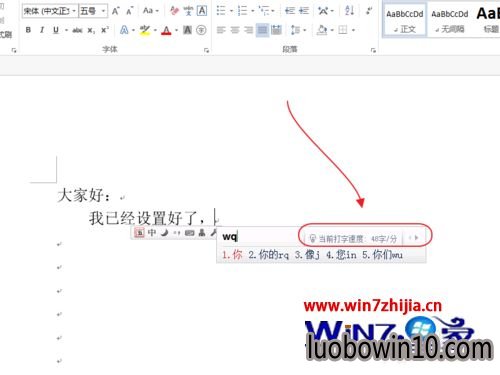The width and height of the screenshot is (500, 375).
Task: Click the Distributed alignment icon
Action: [276, 30]
